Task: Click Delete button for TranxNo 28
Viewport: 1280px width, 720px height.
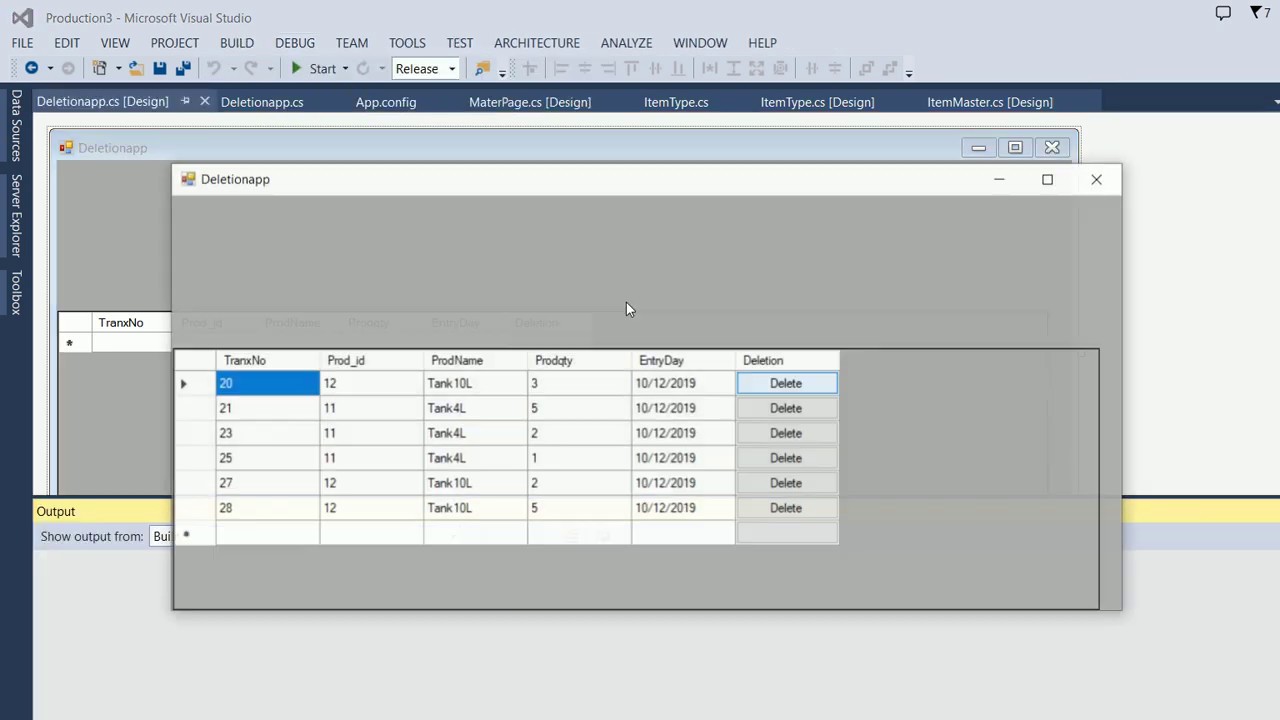Action: point(786,508)
